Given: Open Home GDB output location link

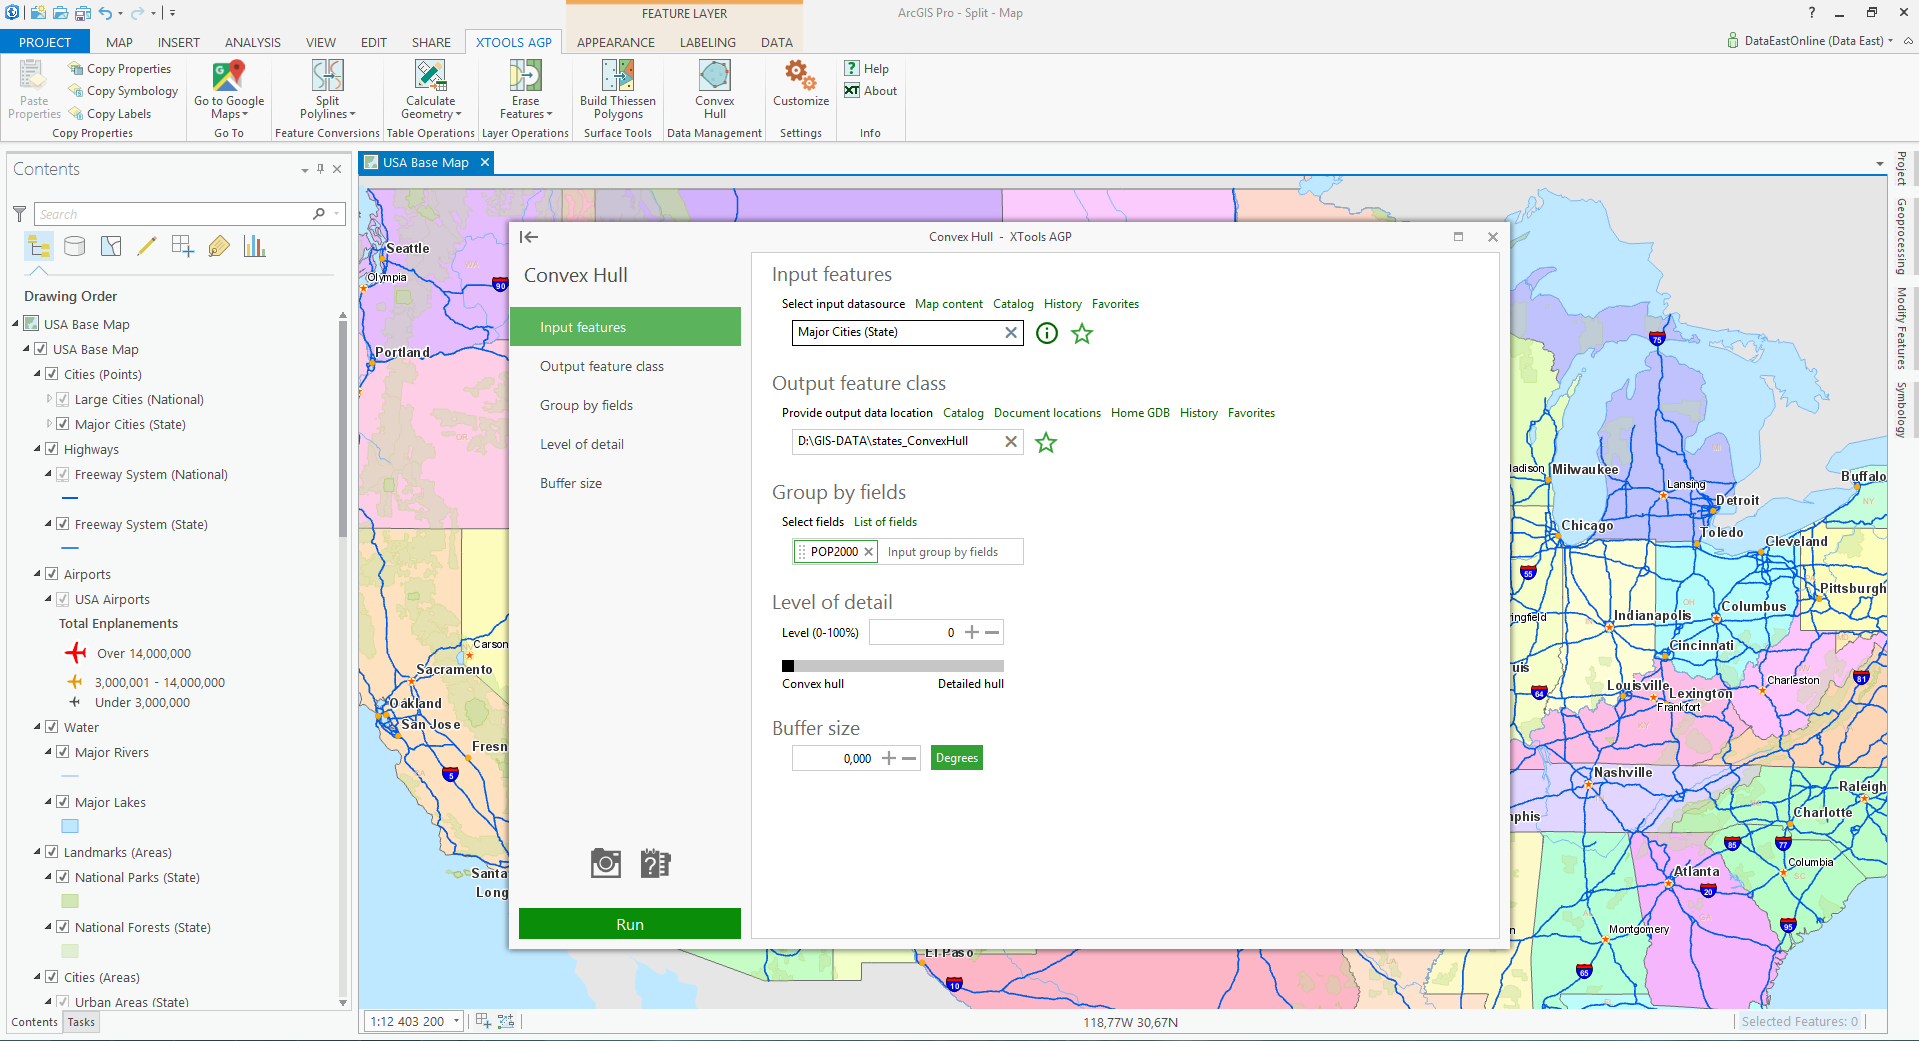Looking at the screenshot, I should pyautogui.click(x=1140, y=413).
